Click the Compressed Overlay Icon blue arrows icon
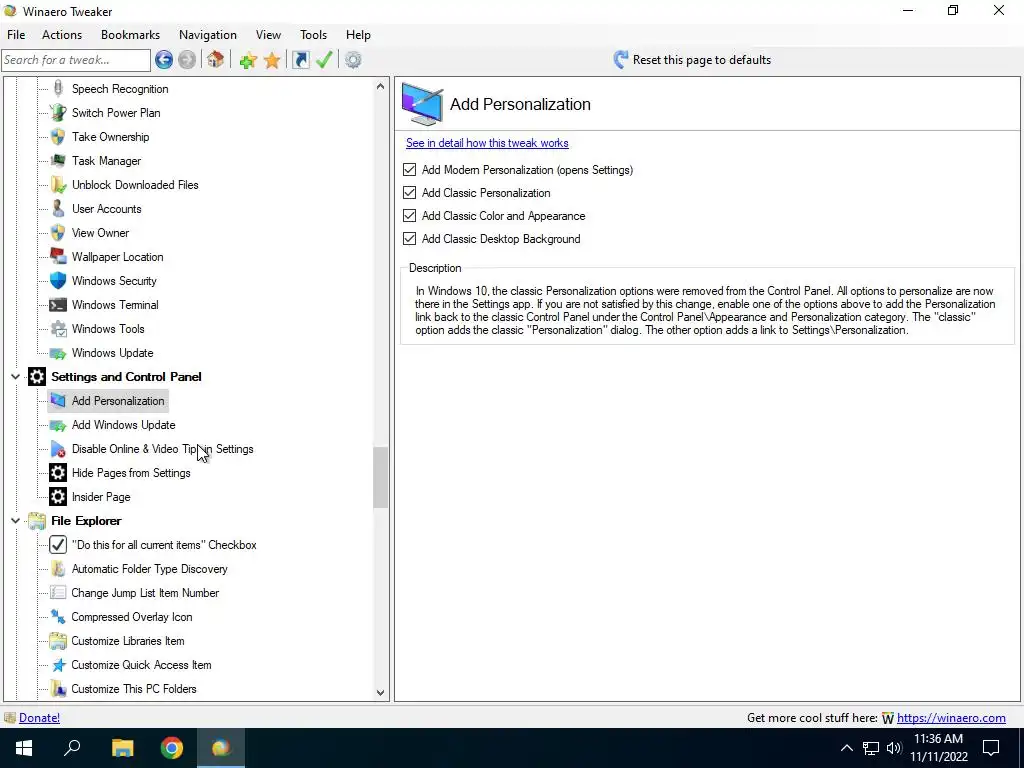1024x768 pixels. pyautogui.click(x=58, y=617)
